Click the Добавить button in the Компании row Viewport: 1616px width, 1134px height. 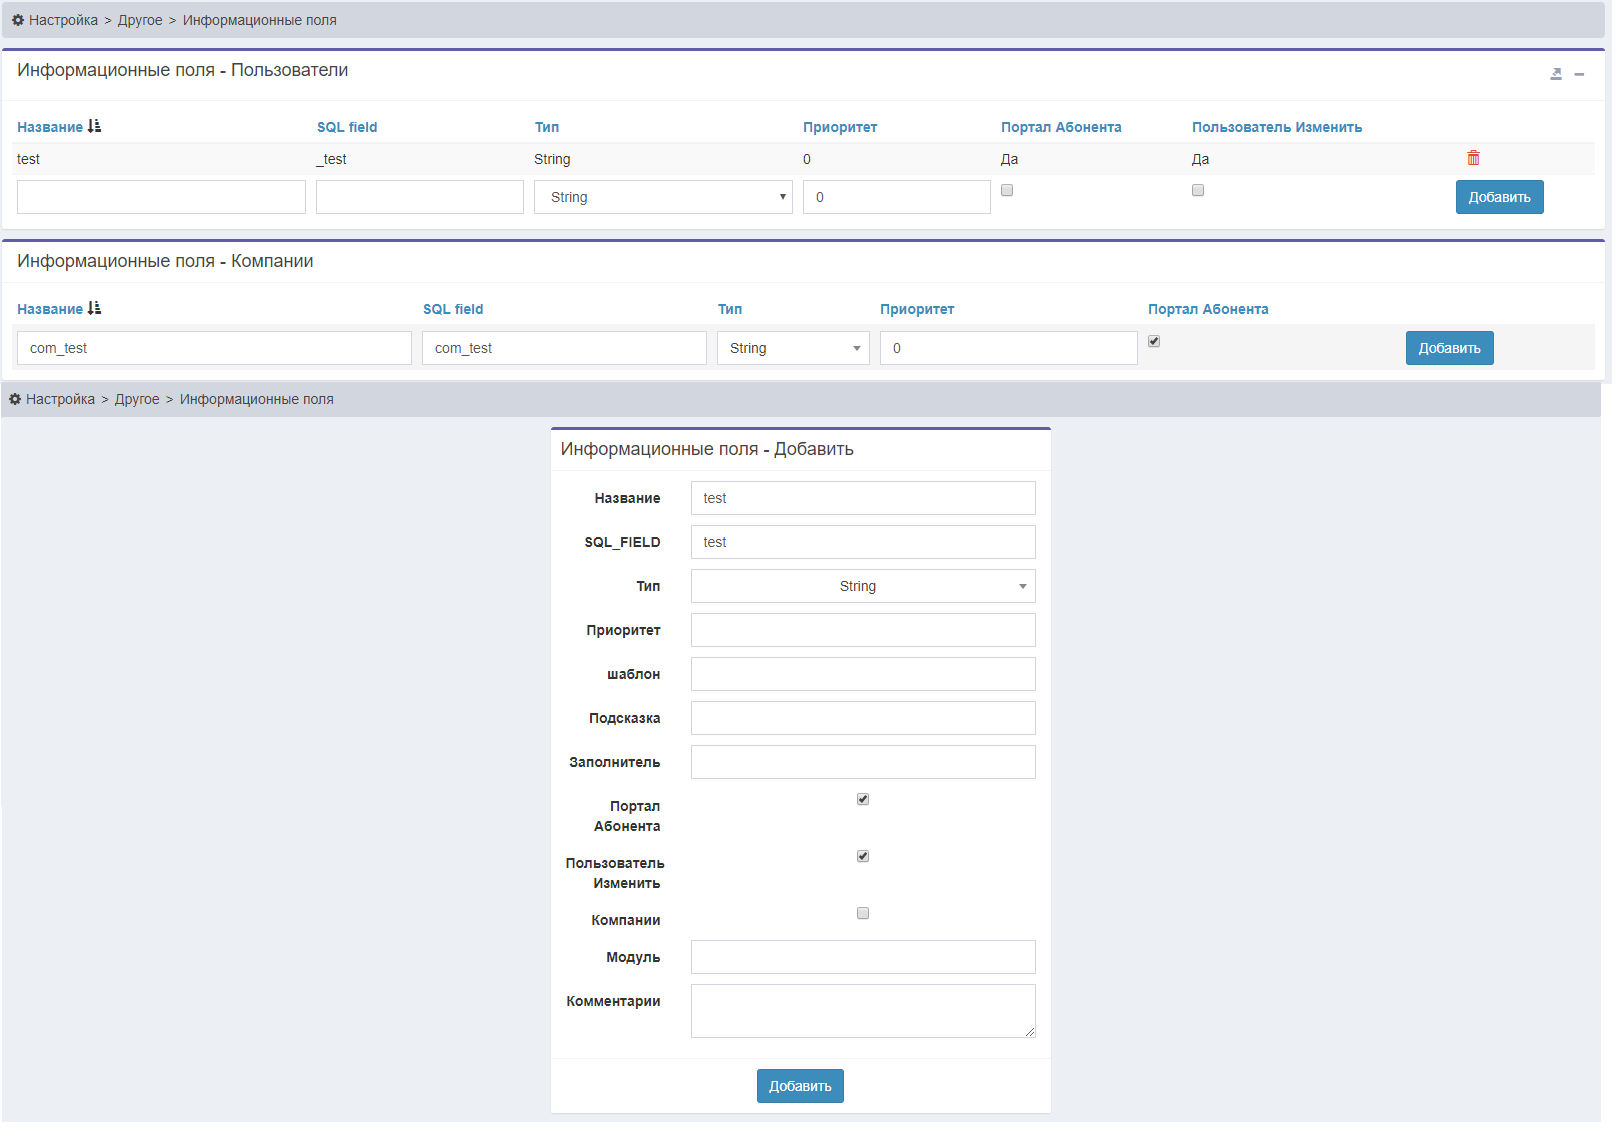[x=1449, y=348]
